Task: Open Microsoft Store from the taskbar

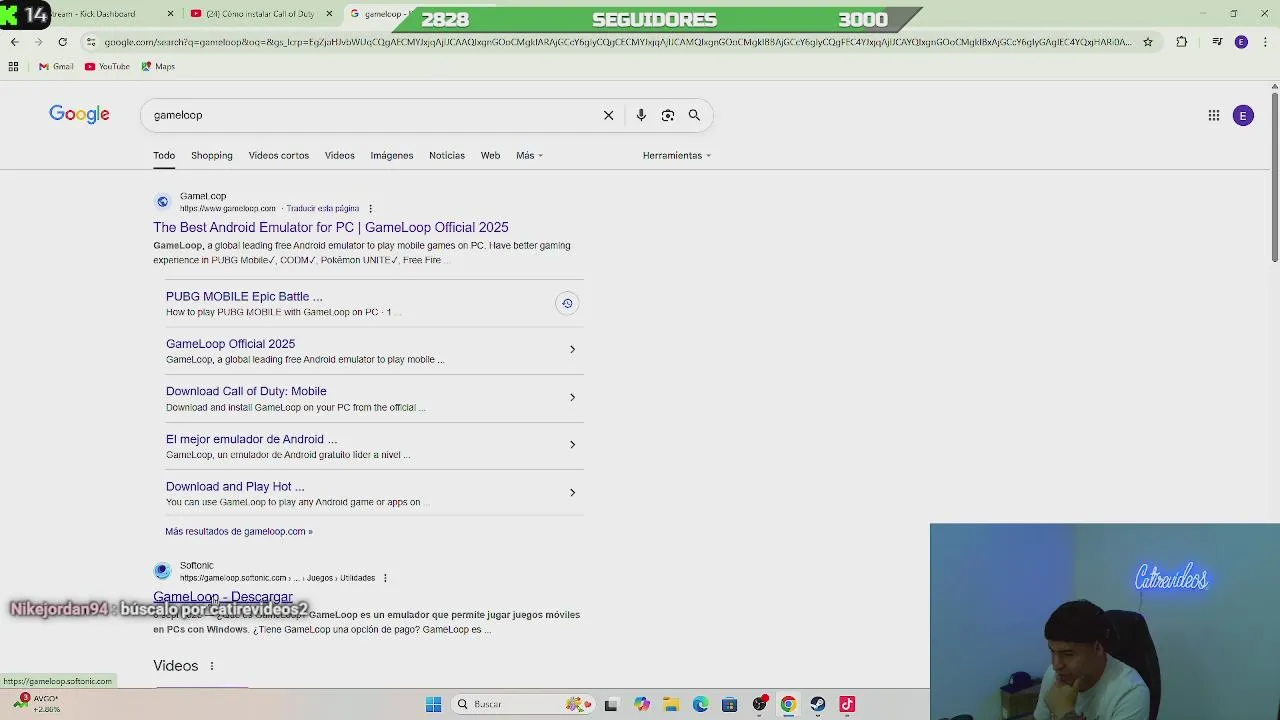Action: tap(729, 704)
